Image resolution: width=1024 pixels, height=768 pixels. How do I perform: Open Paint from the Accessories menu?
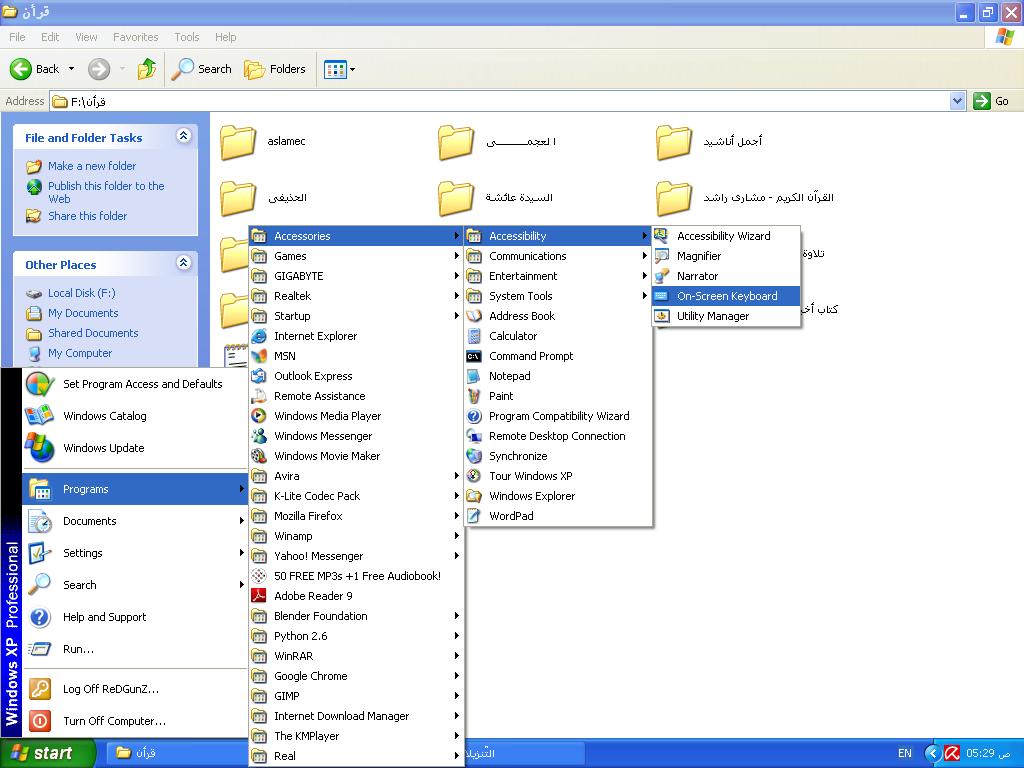558,396
